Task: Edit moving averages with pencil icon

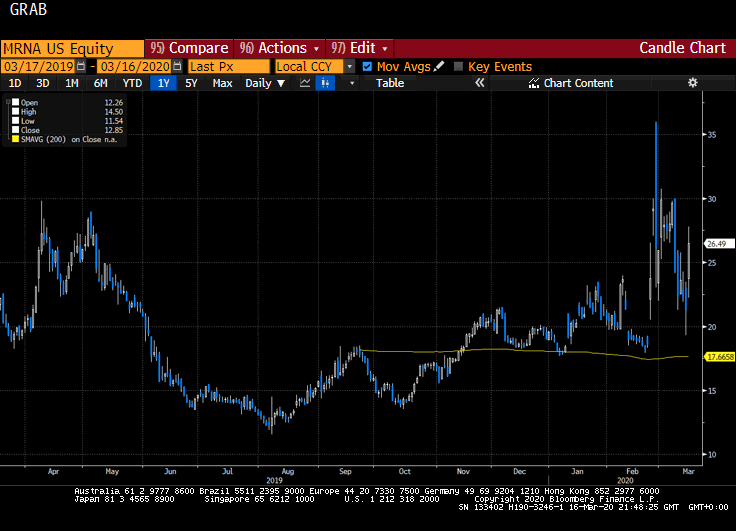Action: 439,66
